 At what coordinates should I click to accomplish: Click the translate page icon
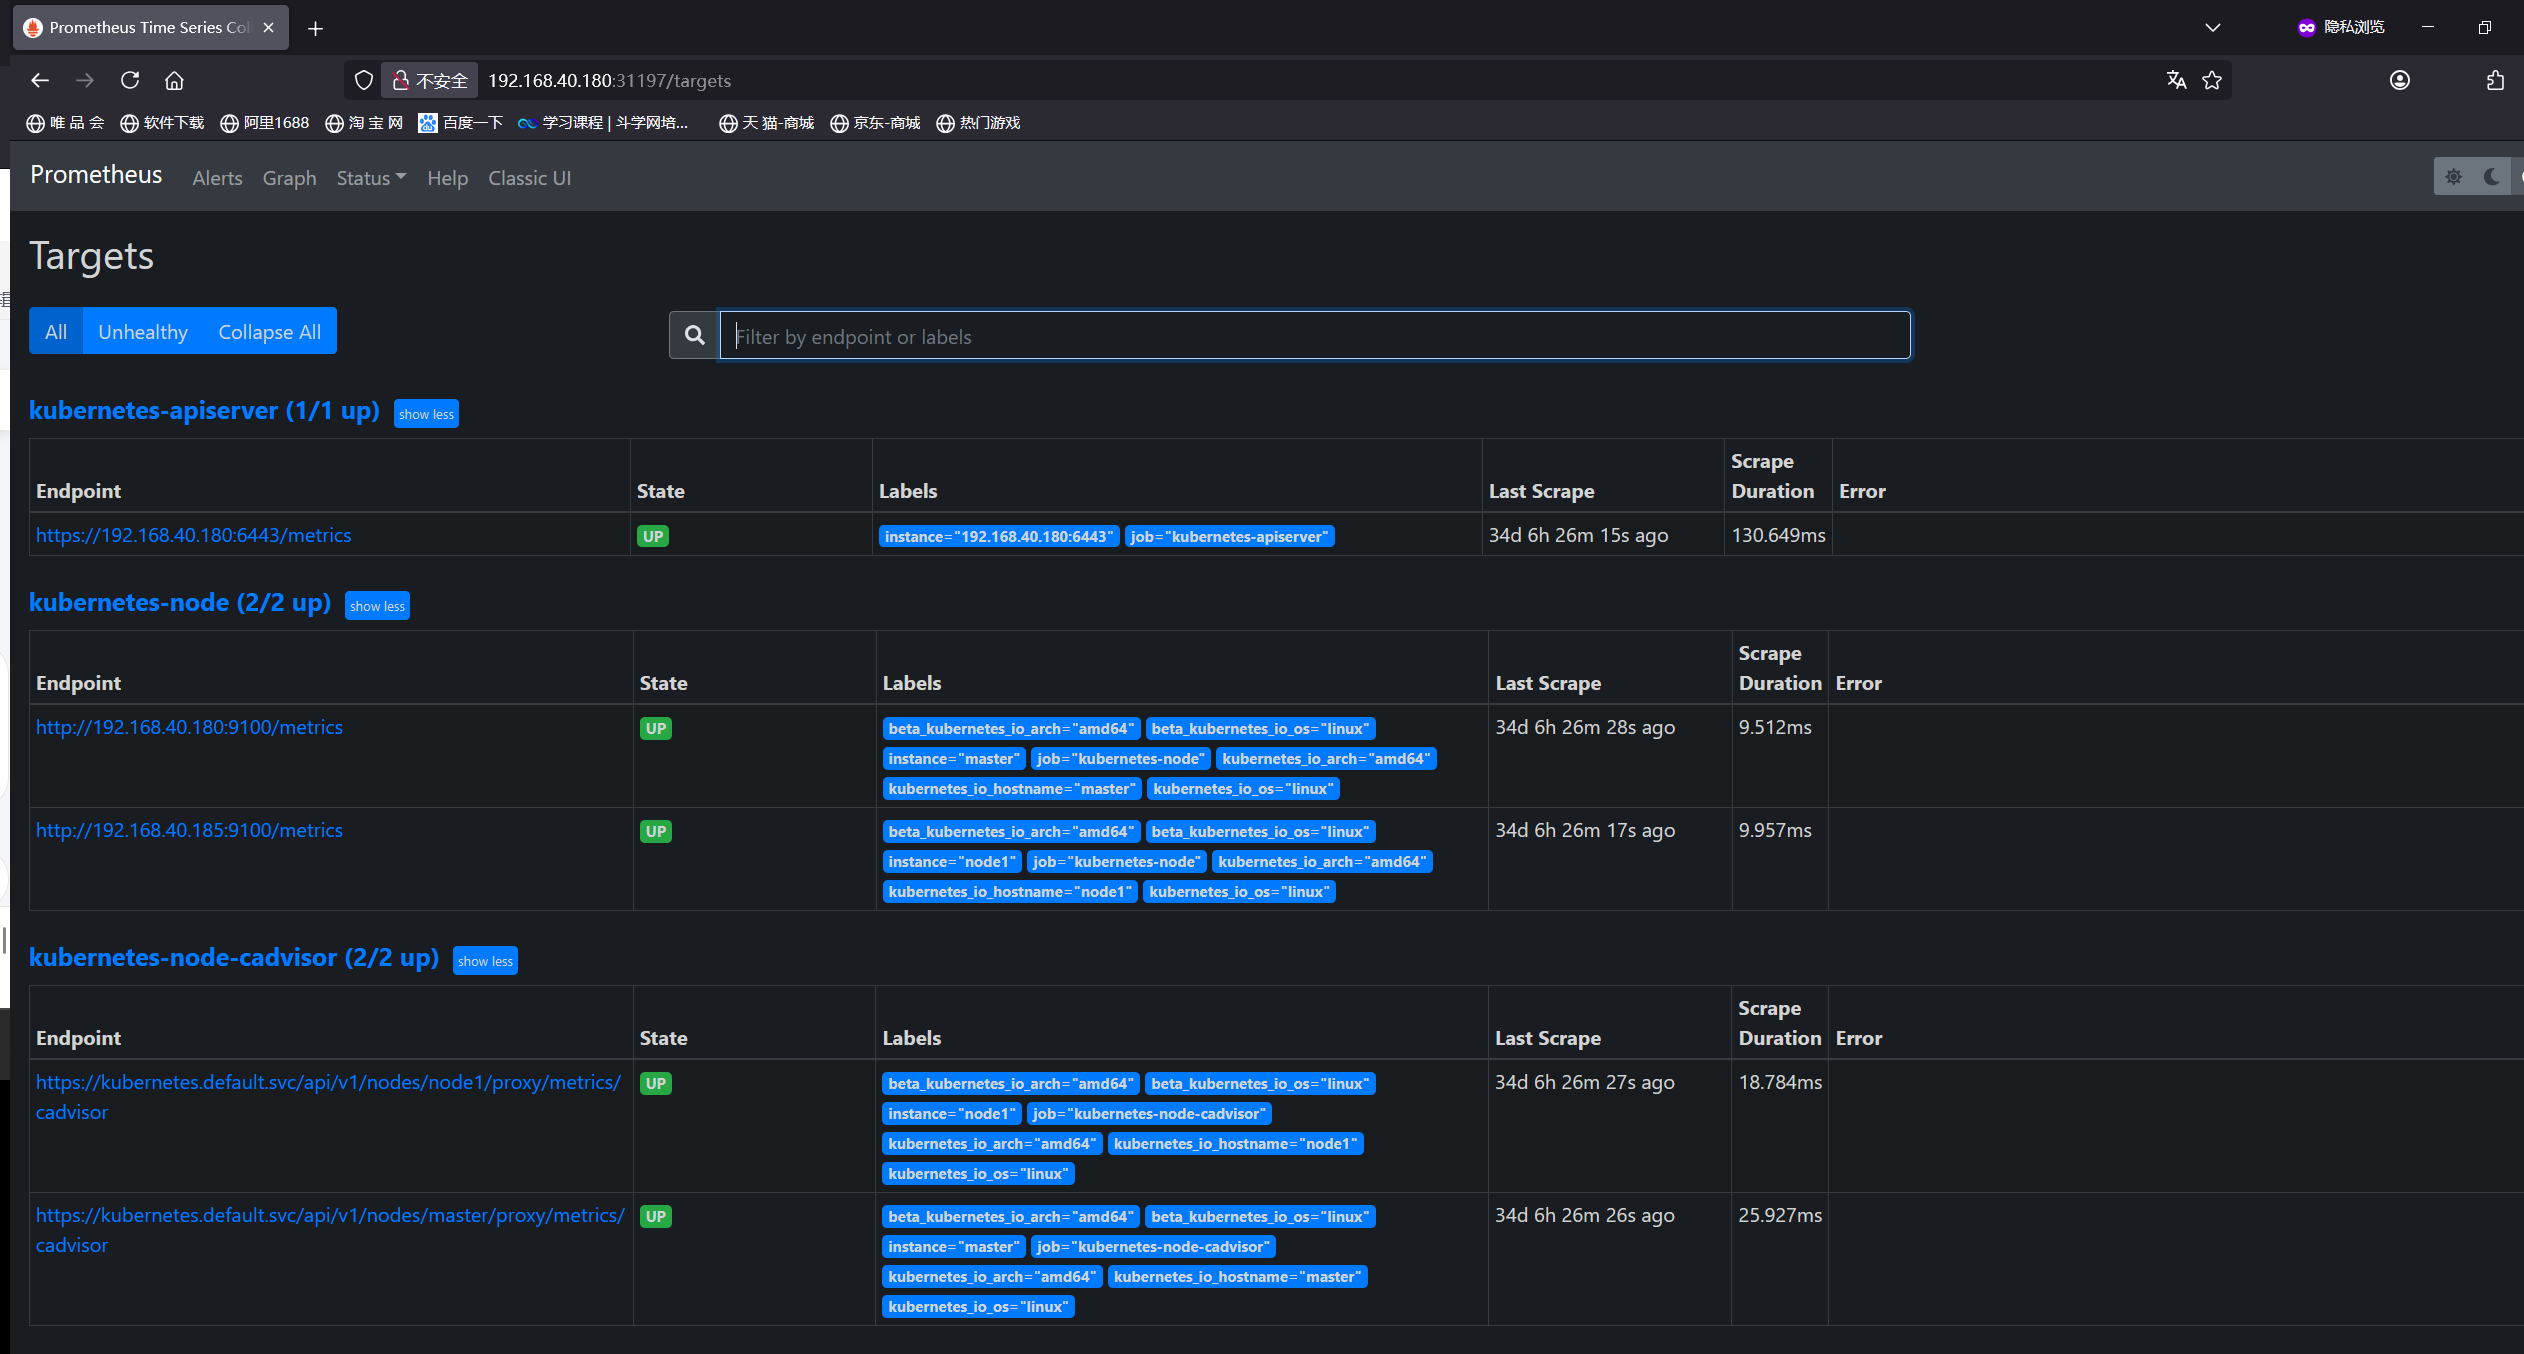tap(2176, 80)
